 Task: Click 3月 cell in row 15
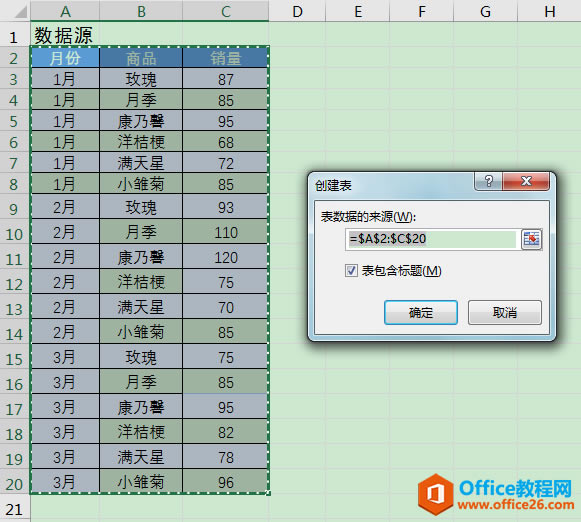click(x=65, y=357)
